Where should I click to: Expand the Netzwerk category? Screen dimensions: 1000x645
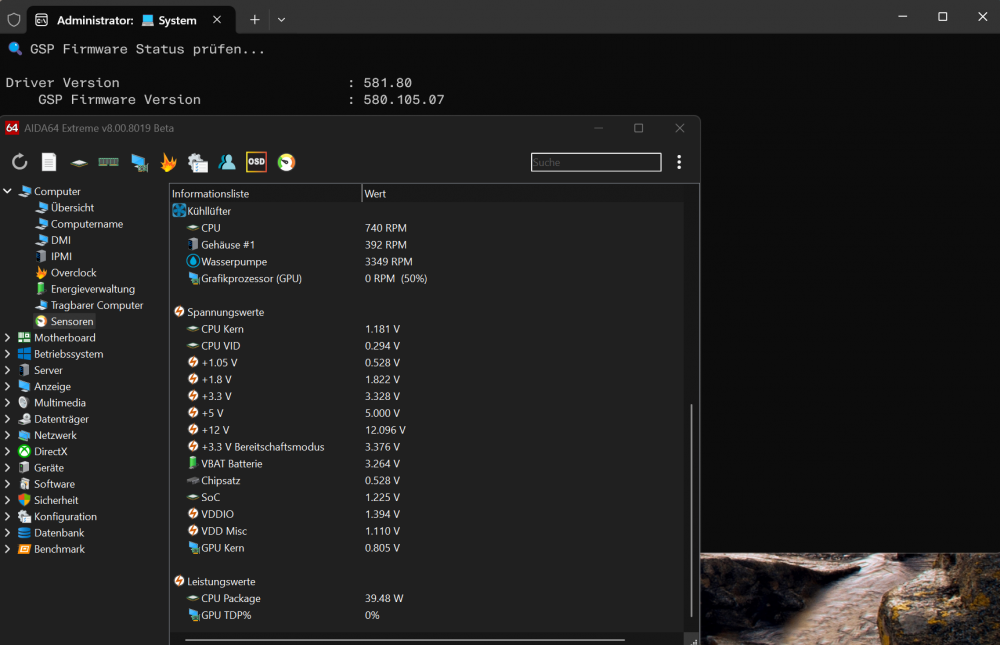point(7,435)
